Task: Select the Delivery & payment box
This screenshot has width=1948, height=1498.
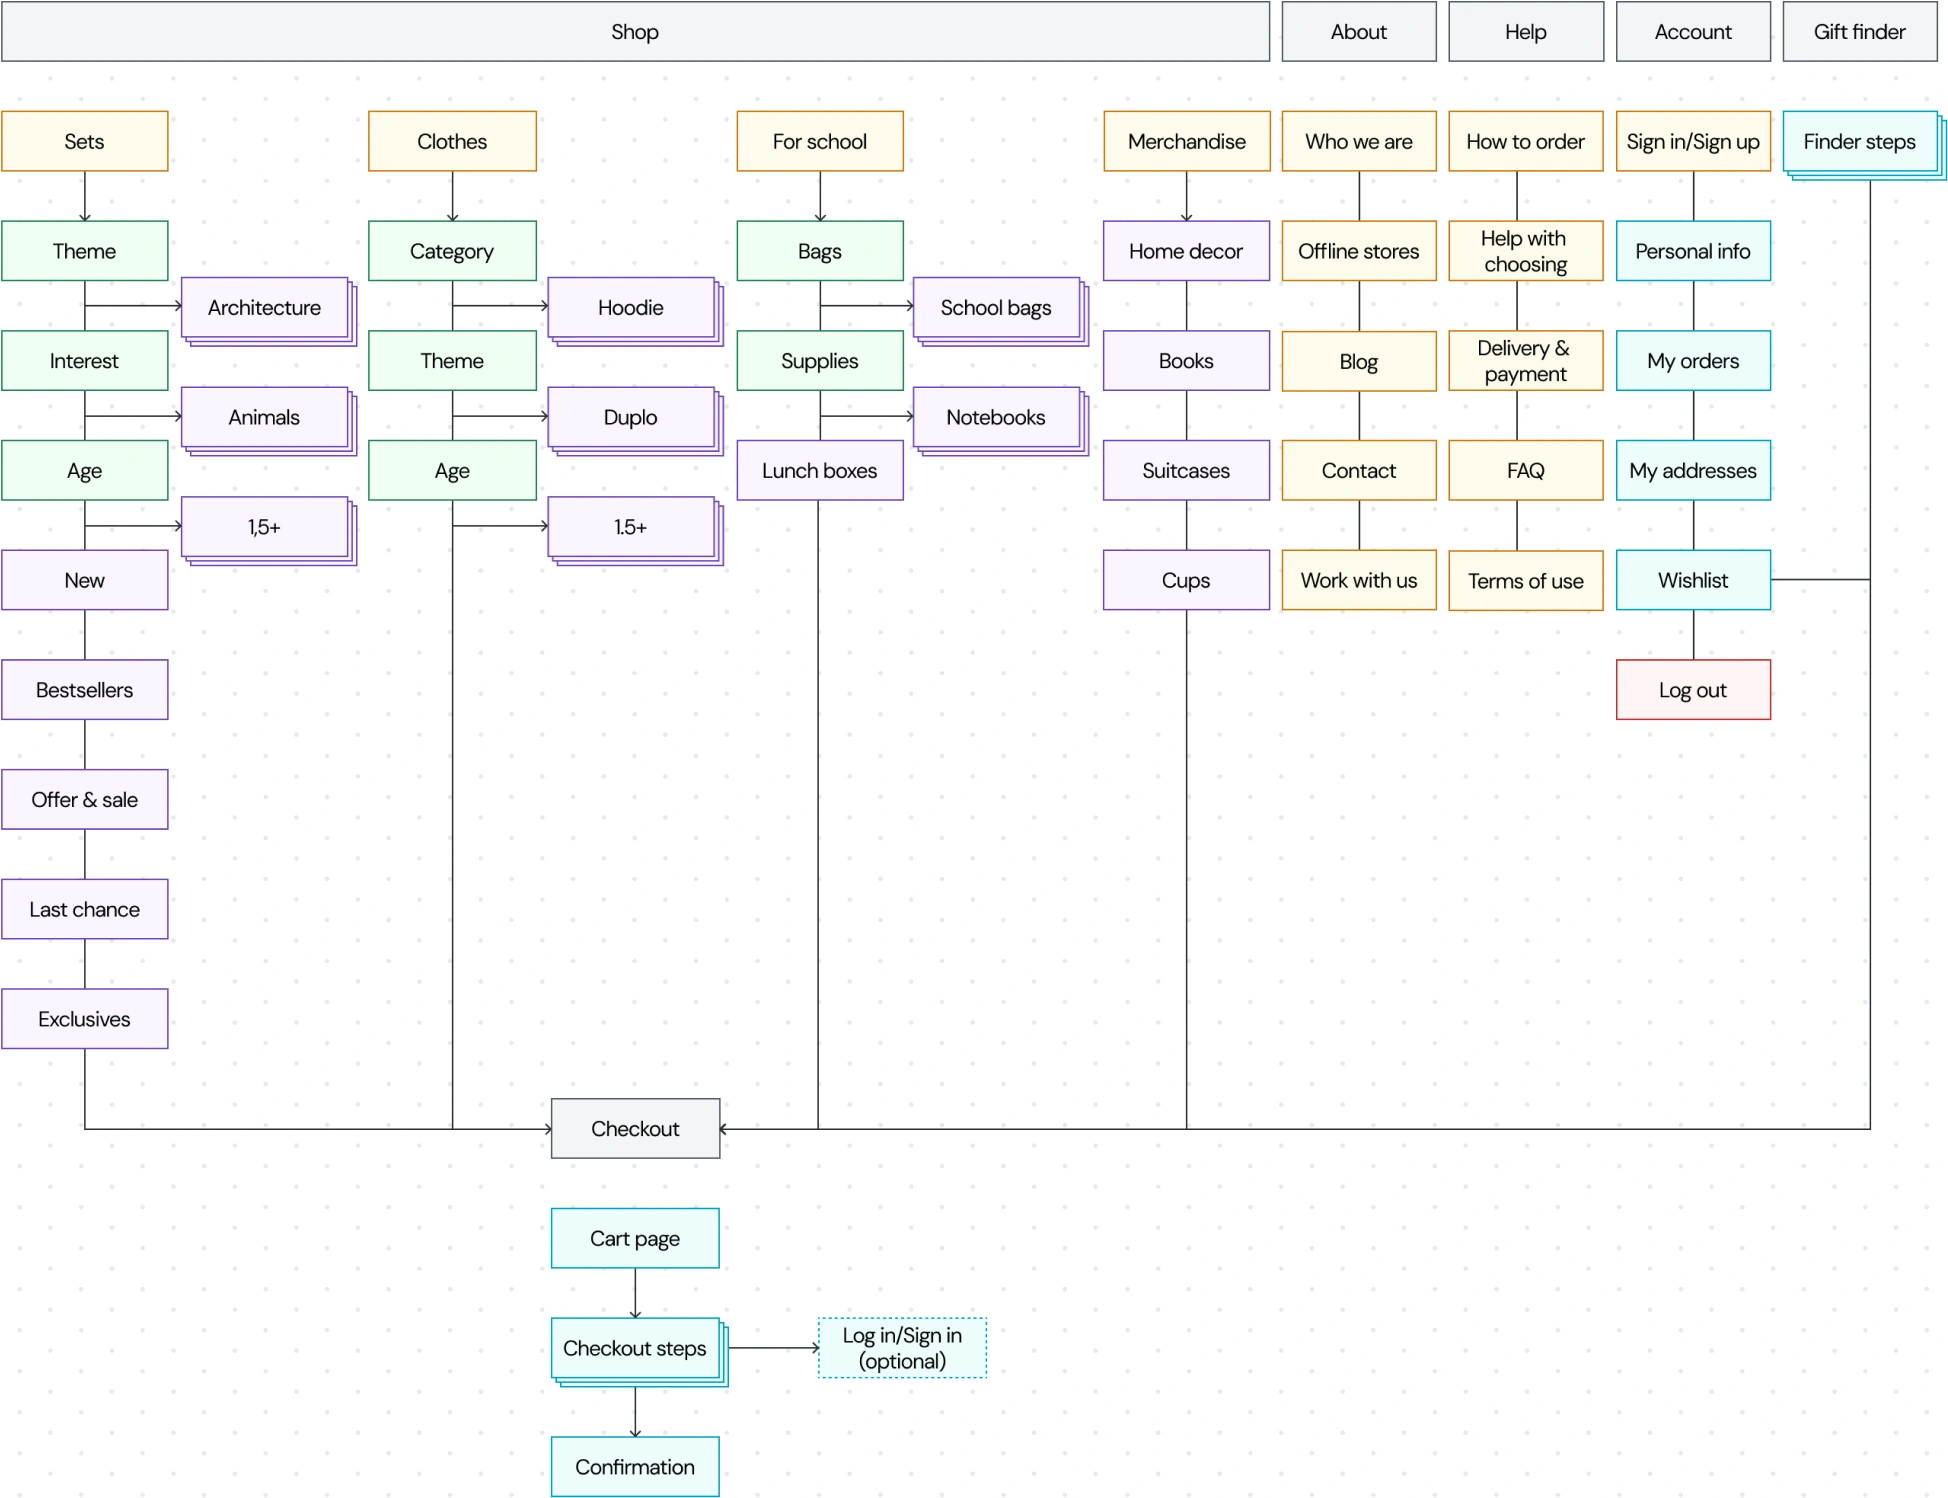Action: pyautogui.click(x=1525, y=361)
